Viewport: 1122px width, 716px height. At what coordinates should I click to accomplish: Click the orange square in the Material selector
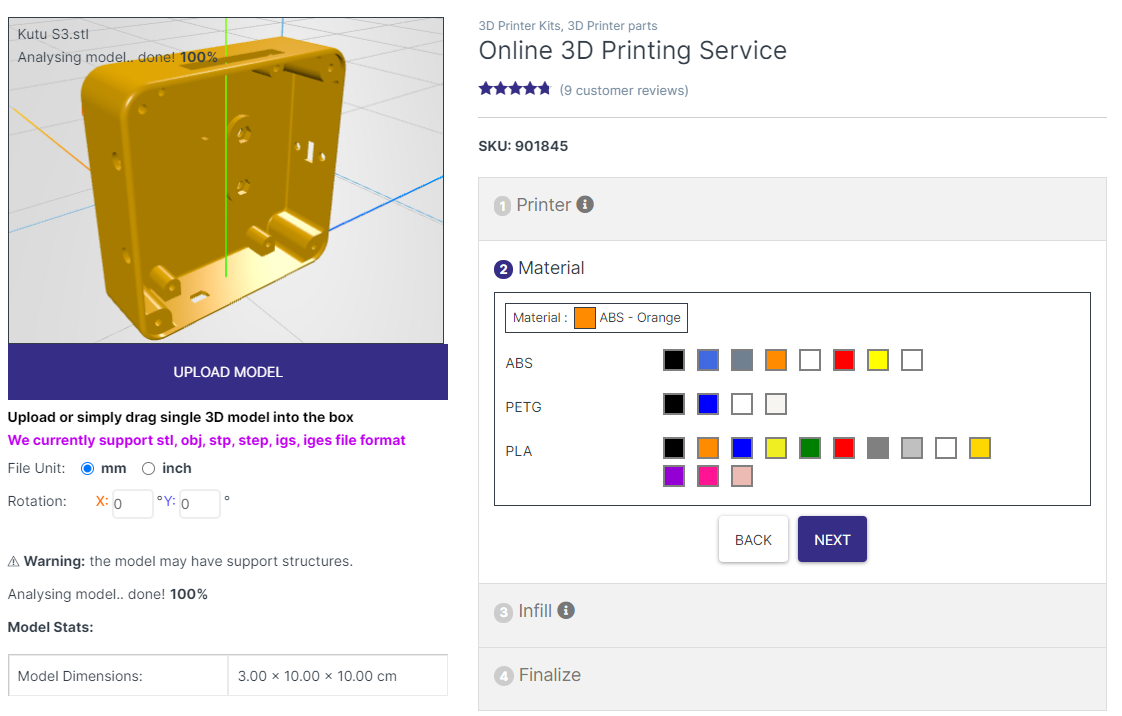point(584,317)
